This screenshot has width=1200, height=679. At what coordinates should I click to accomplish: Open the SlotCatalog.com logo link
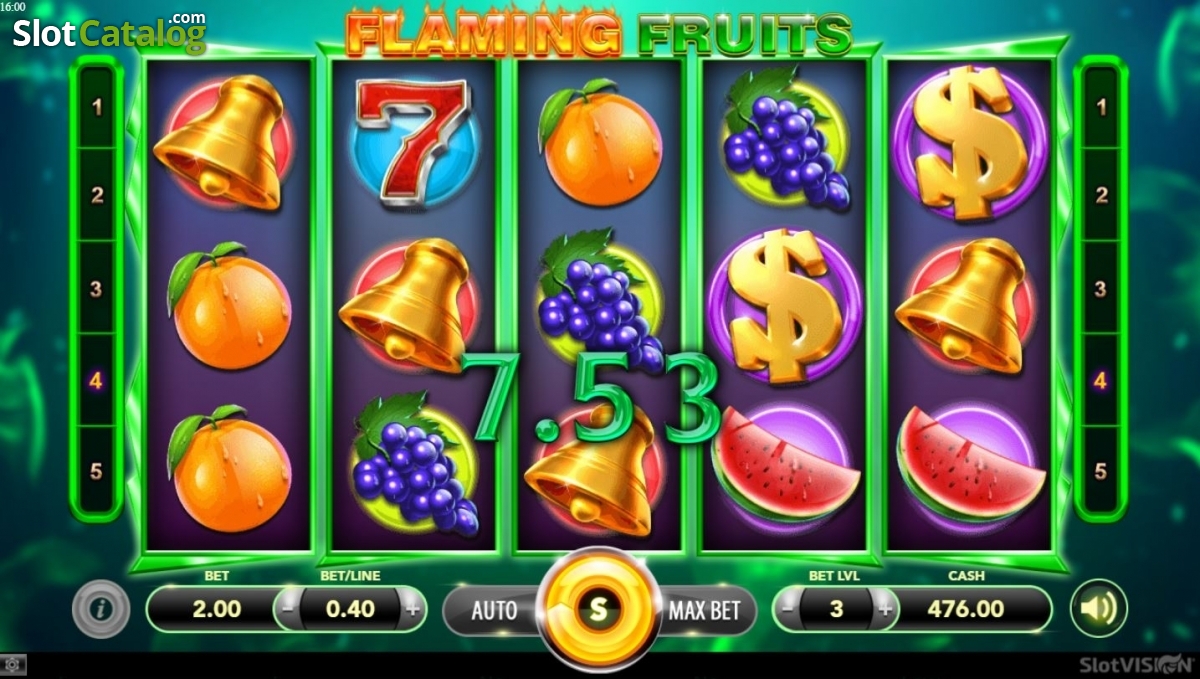(x=109, y=33)
